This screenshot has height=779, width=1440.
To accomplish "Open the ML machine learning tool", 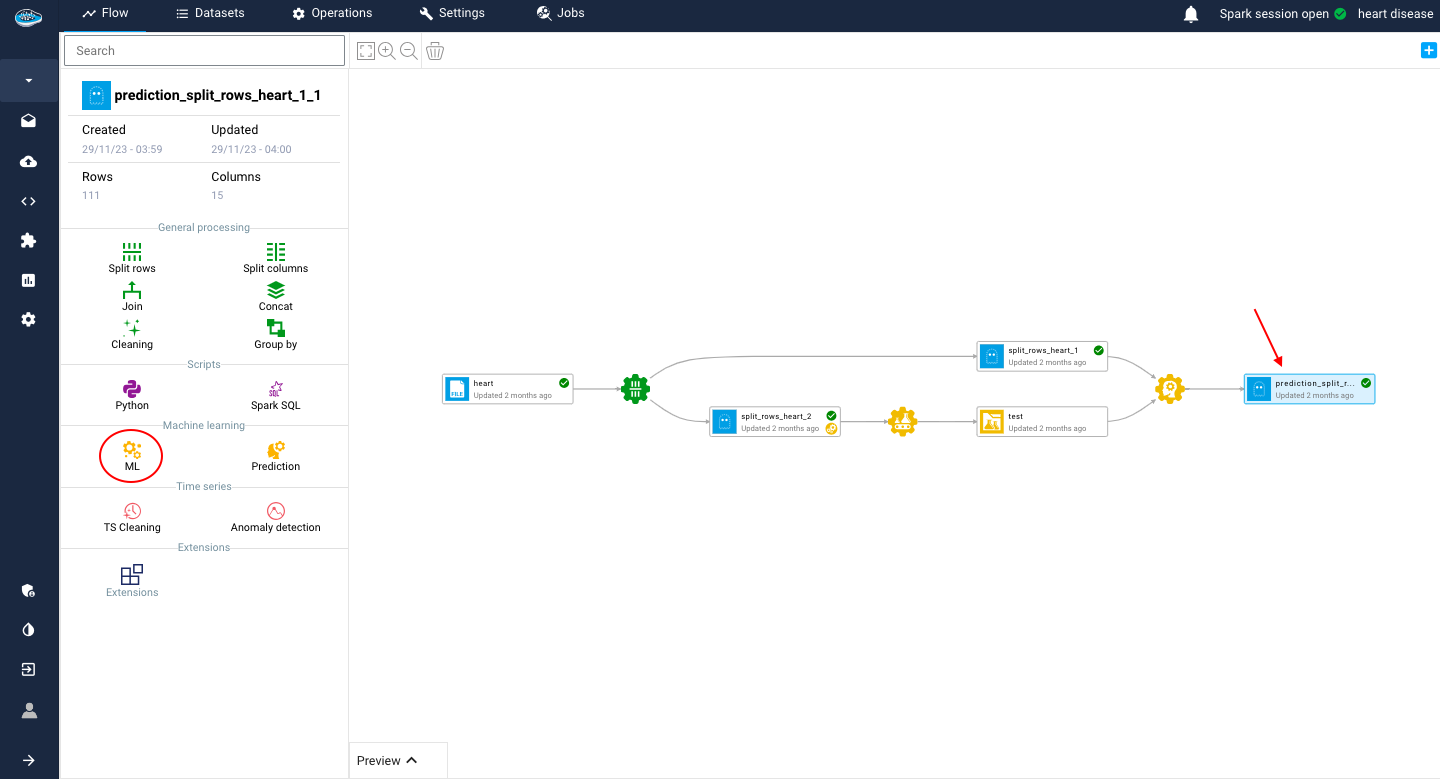I will [x=132, y=451].
